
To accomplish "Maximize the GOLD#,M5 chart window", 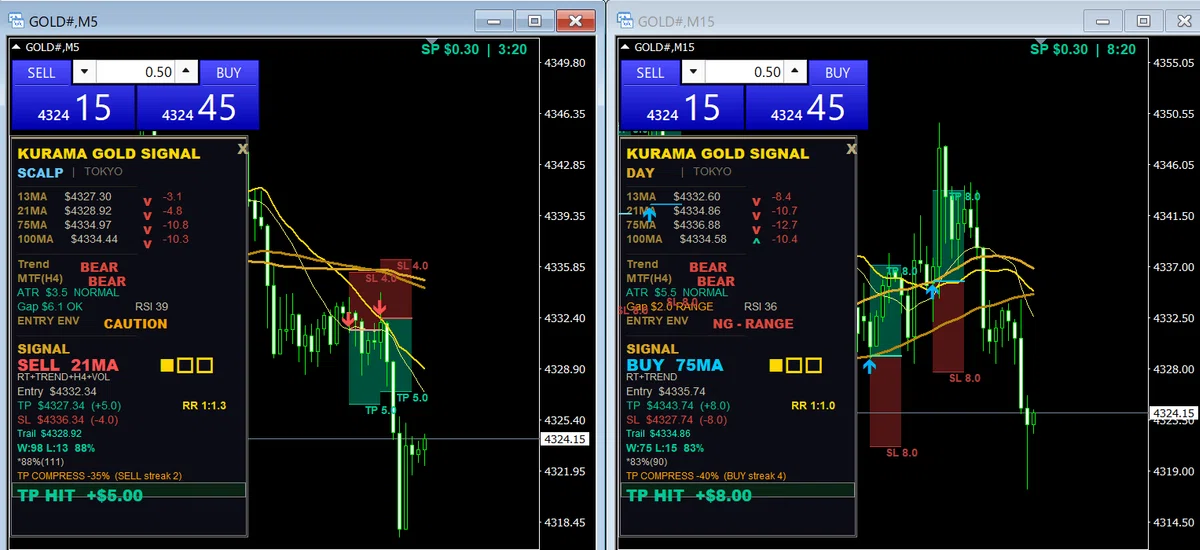I will click(x=535, y=20).
